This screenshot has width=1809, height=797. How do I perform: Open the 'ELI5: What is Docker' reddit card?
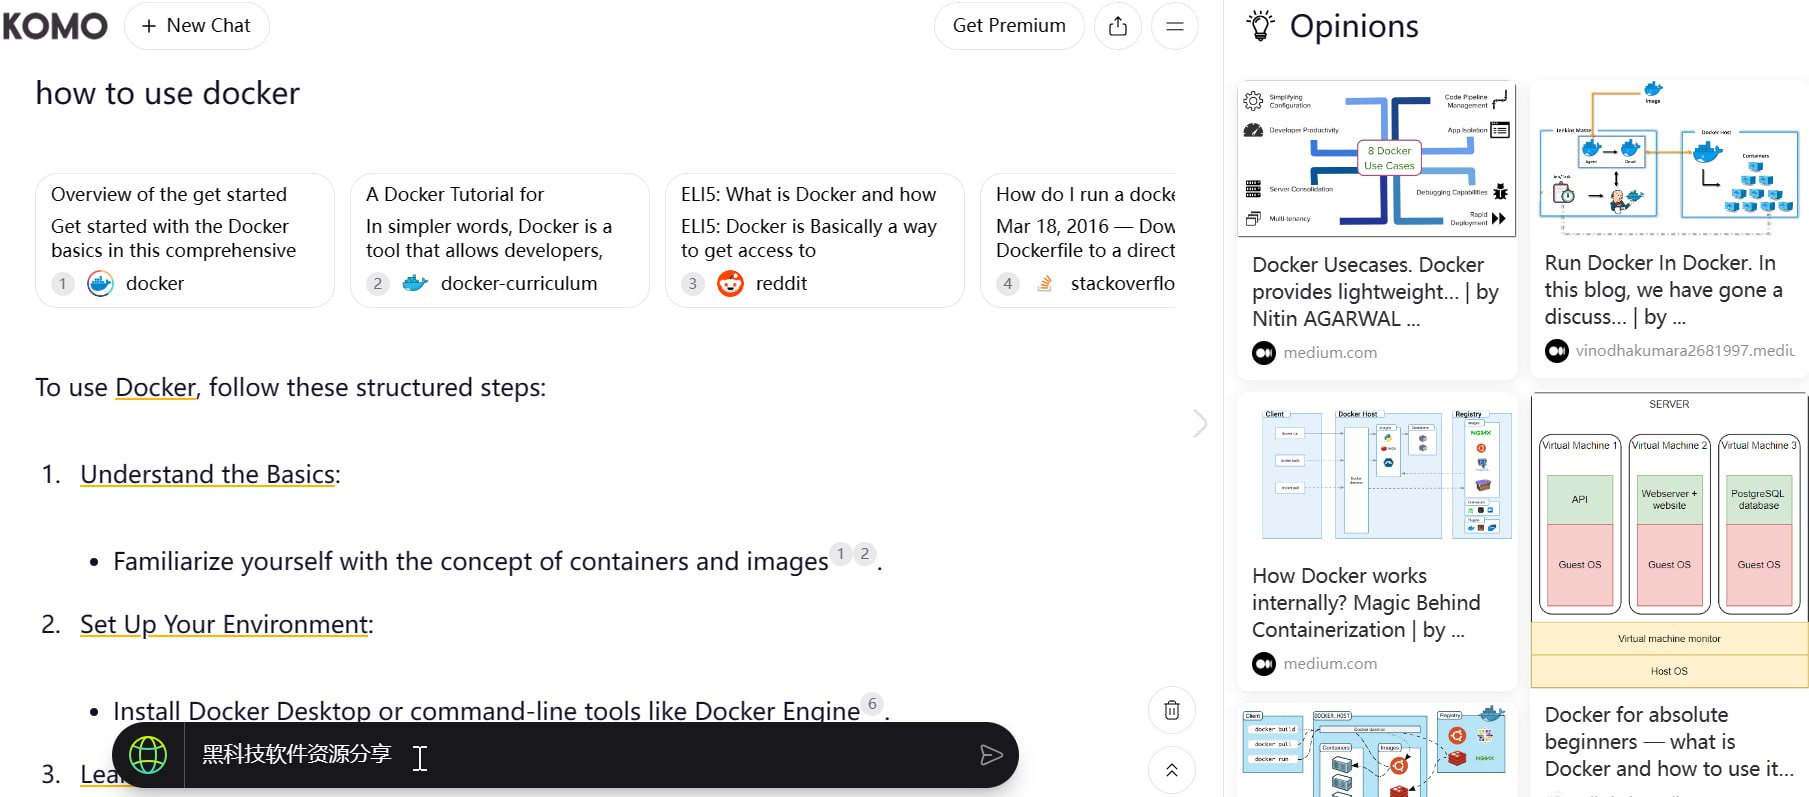815,240
